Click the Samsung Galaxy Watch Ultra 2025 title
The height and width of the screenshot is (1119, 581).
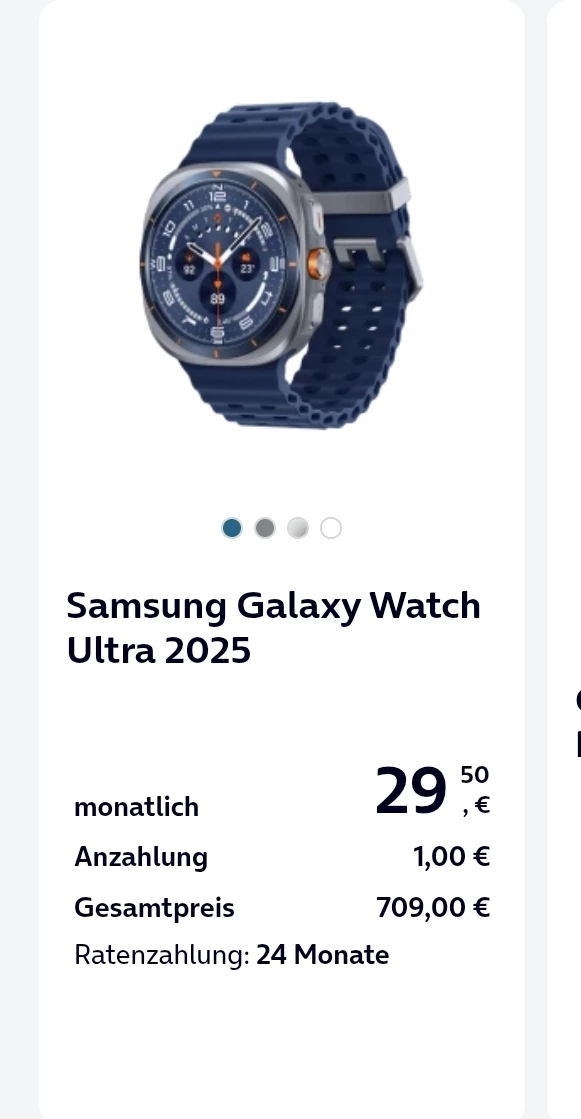(273, 627)
